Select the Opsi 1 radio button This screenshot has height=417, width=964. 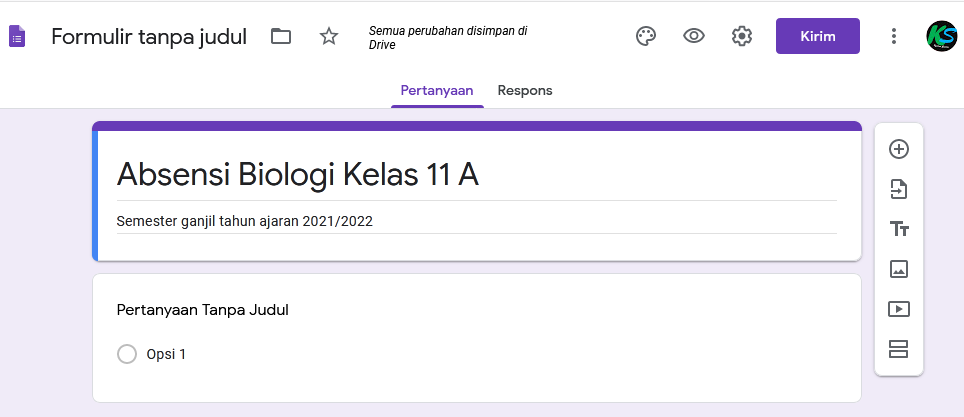point(127,354)
